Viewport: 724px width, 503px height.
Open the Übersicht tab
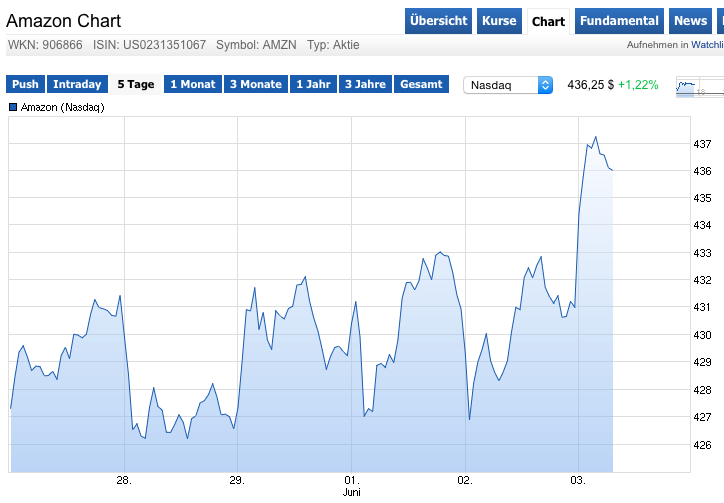[x=439, y=21]
